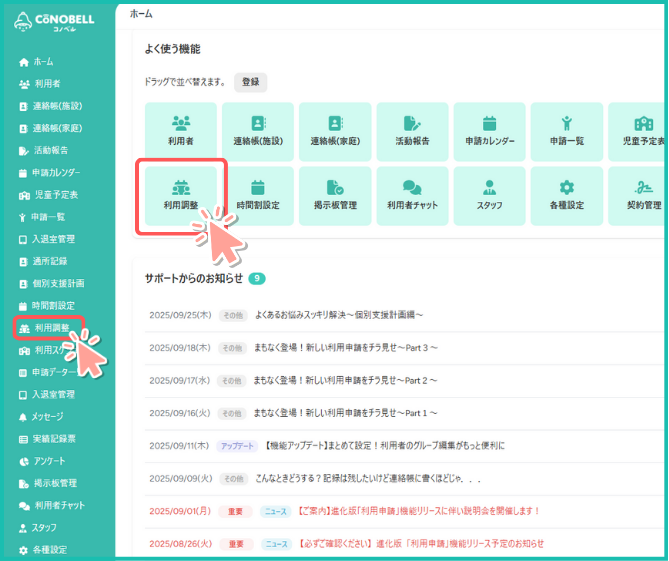Open the 活動報告 shortcut tile

[412, 131]
